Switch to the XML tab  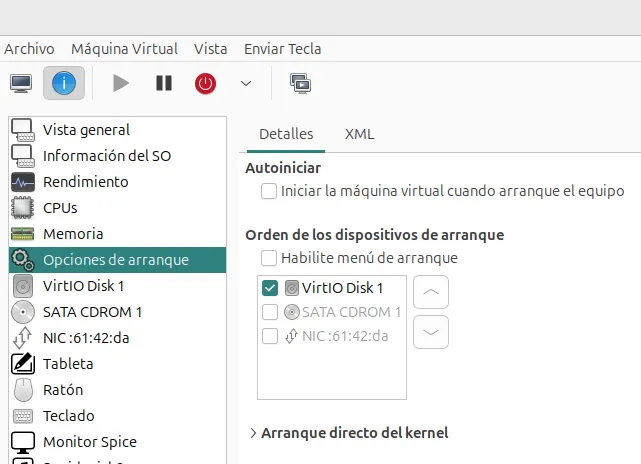coord(359,134)
